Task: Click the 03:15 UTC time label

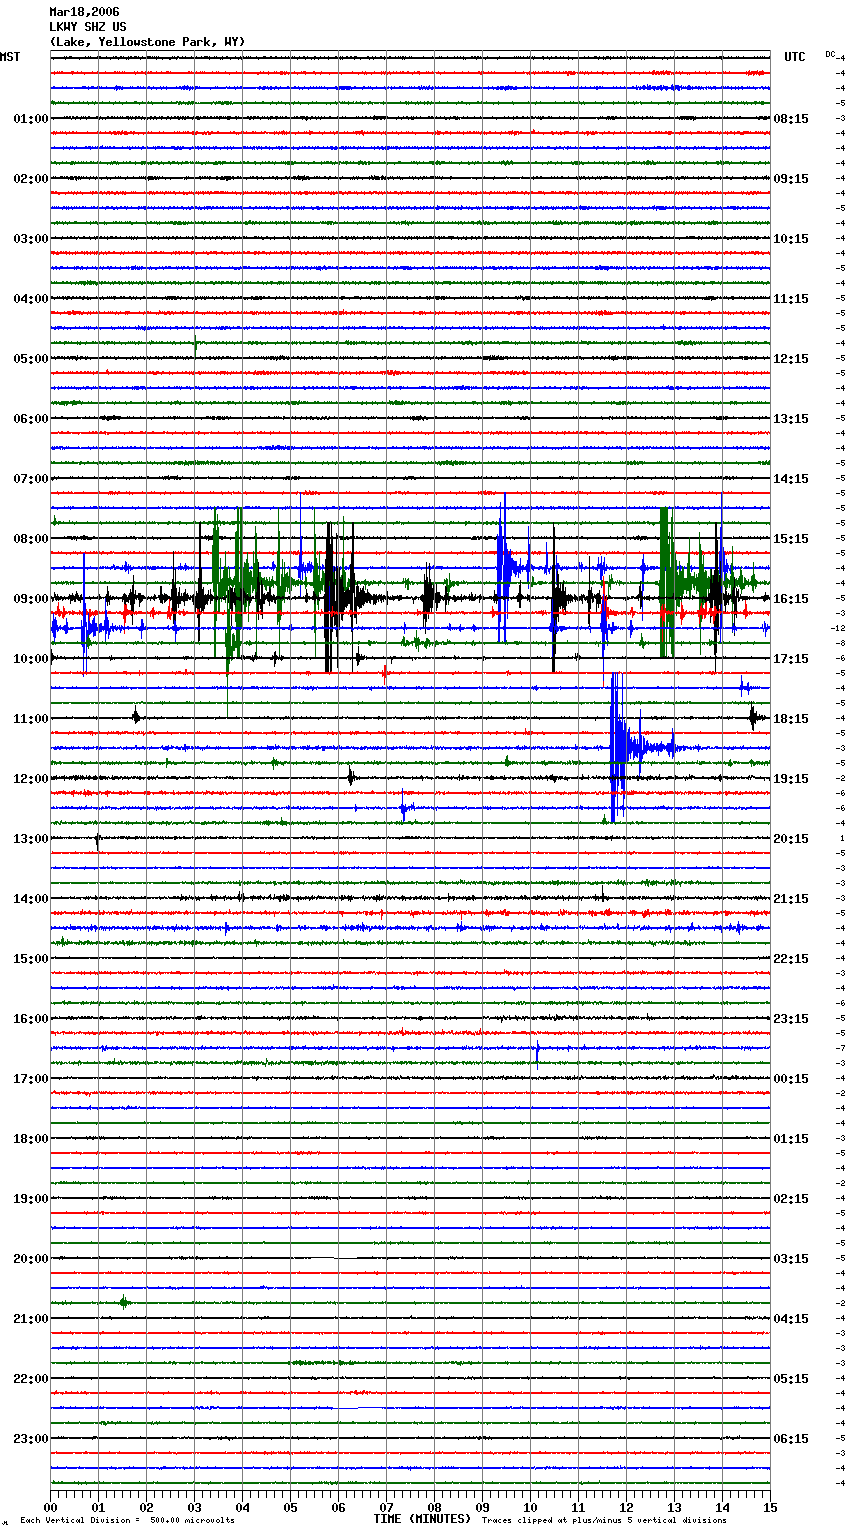Action: [x=791, y=1259]
